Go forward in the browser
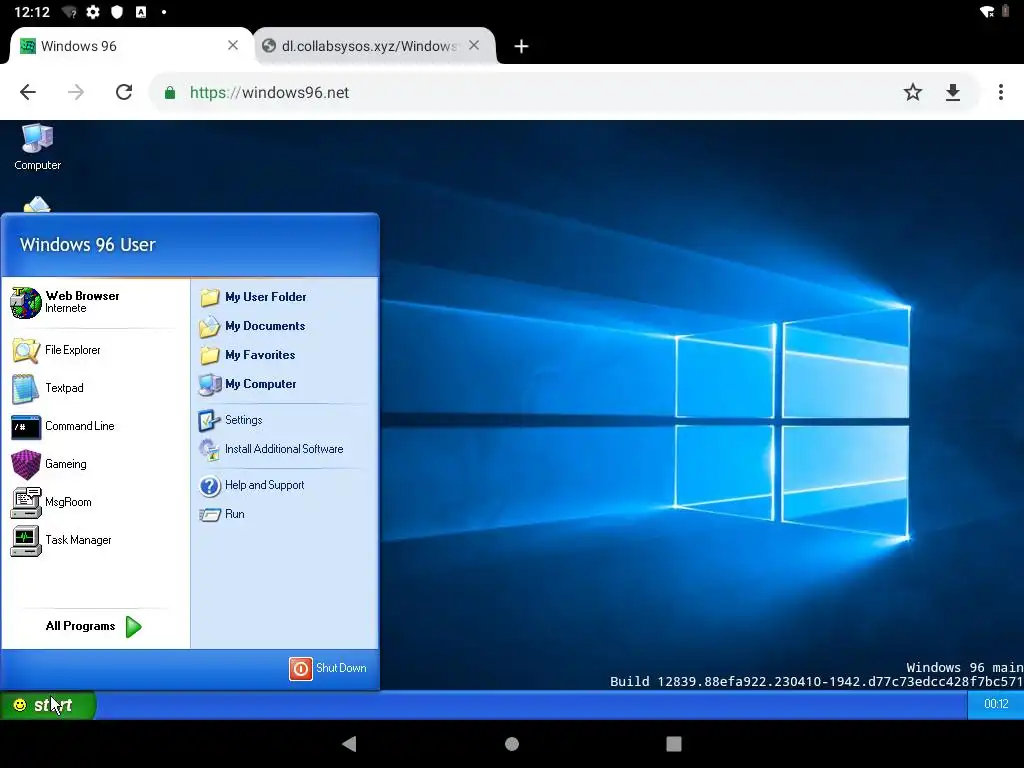1024x768 pixels. pyautogui.click(x=76, y=92)
